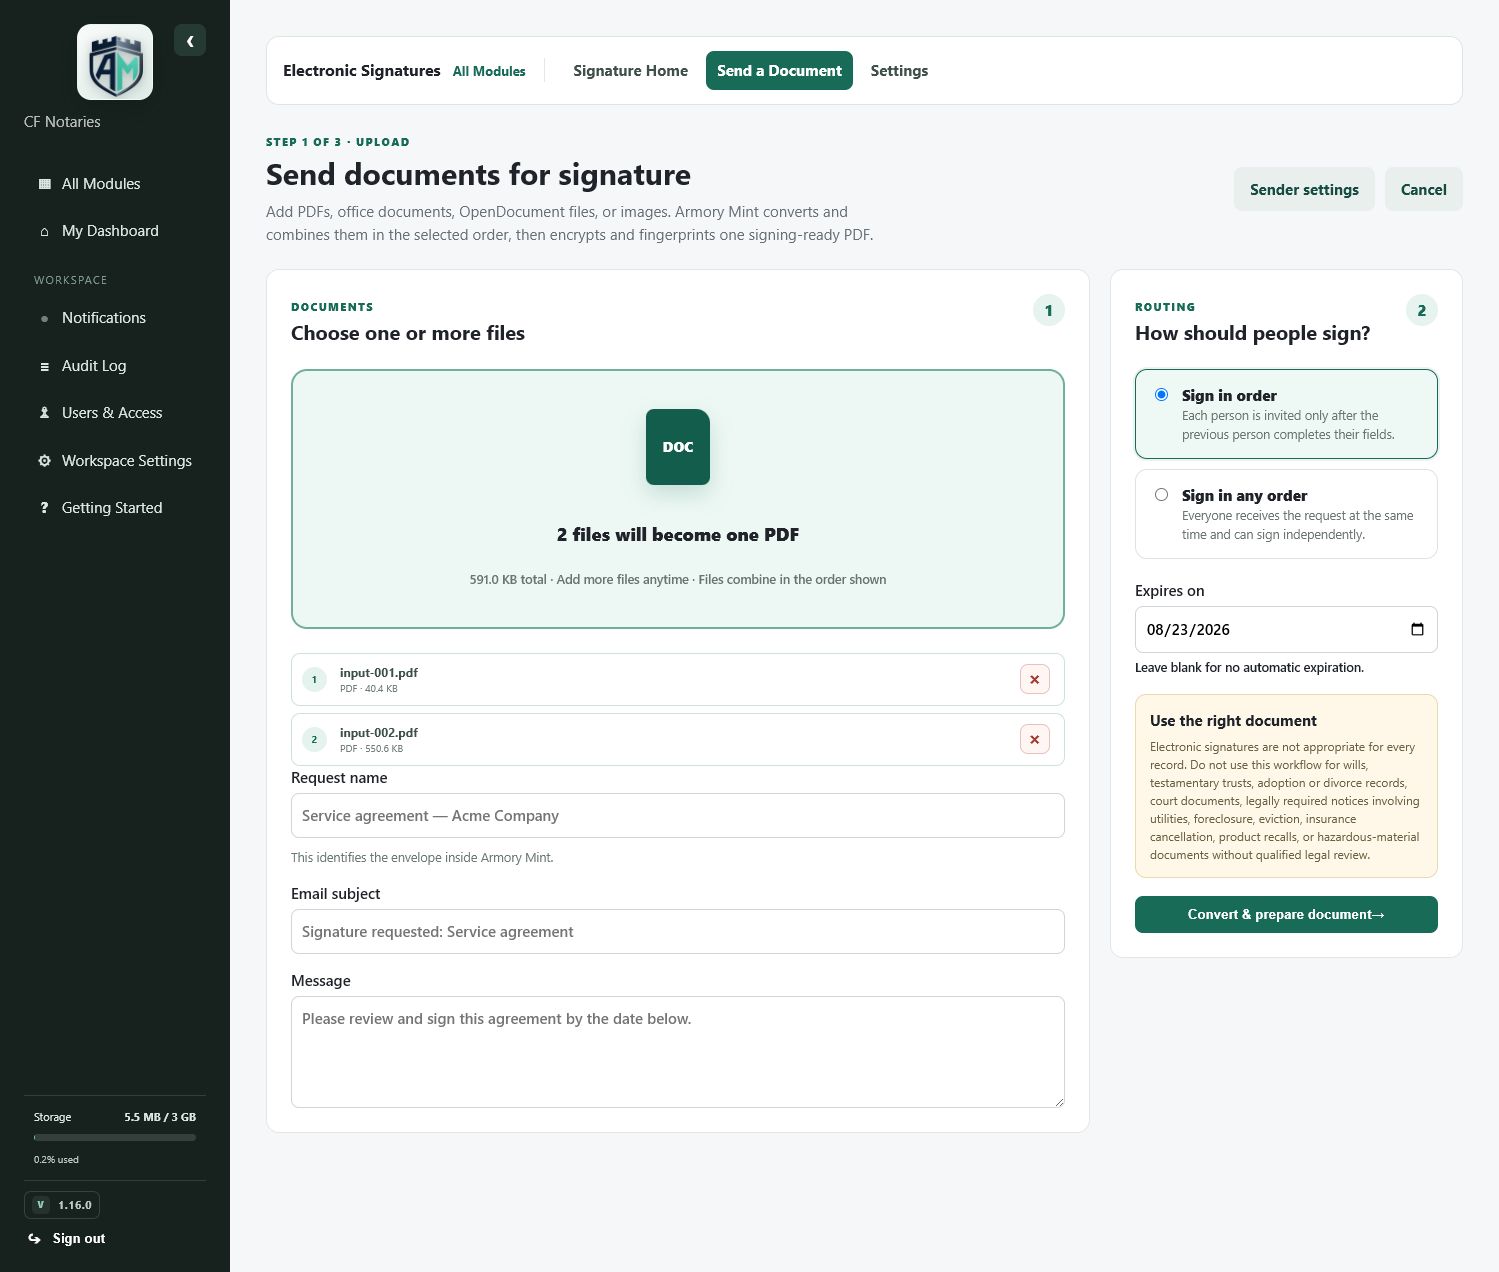The image size is (1499, 1272).
Task: Remove input-002.pdf from the list
Action: [x=1034, y=740]
